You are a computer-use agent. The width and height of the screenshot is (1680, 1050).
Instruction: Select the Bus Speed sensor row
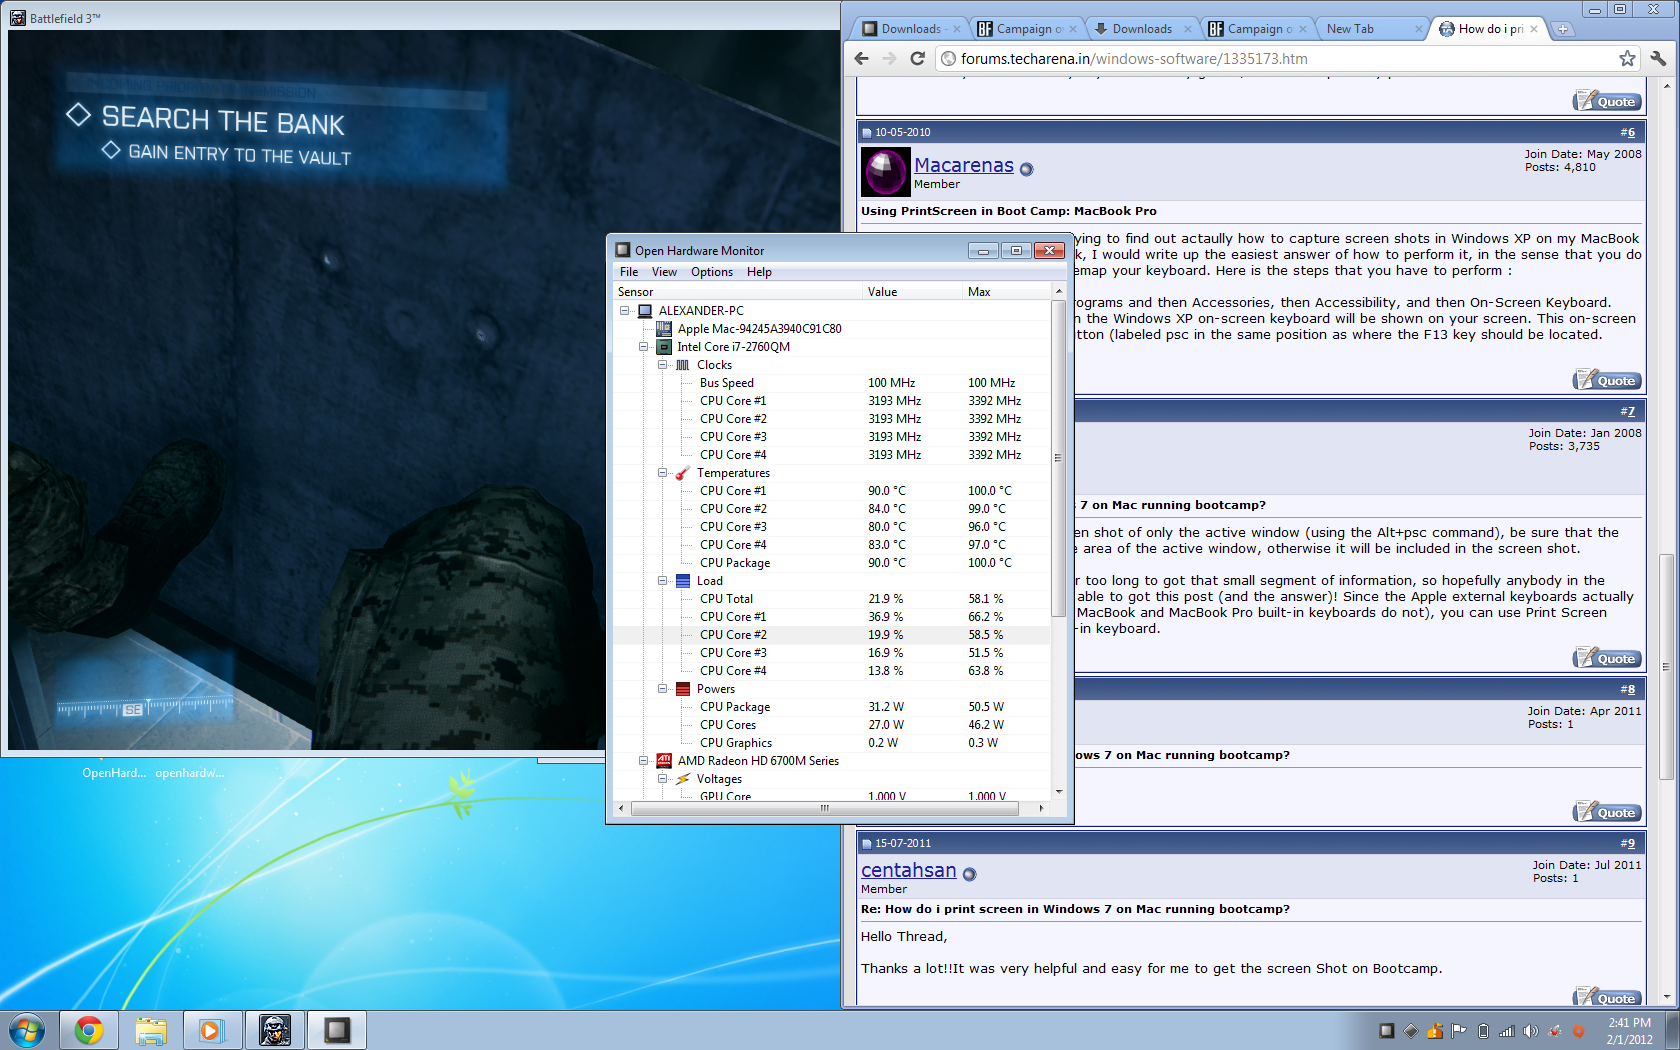pos(832,383)
